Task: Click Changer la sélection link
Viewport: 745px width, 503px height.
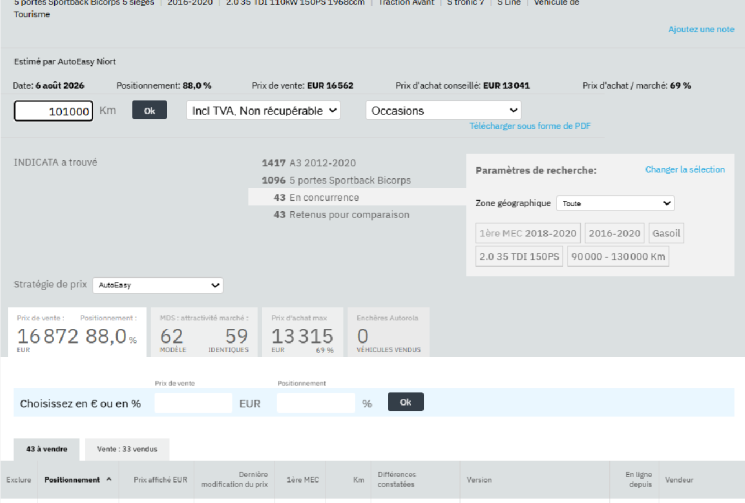Action: pos(685,170)
